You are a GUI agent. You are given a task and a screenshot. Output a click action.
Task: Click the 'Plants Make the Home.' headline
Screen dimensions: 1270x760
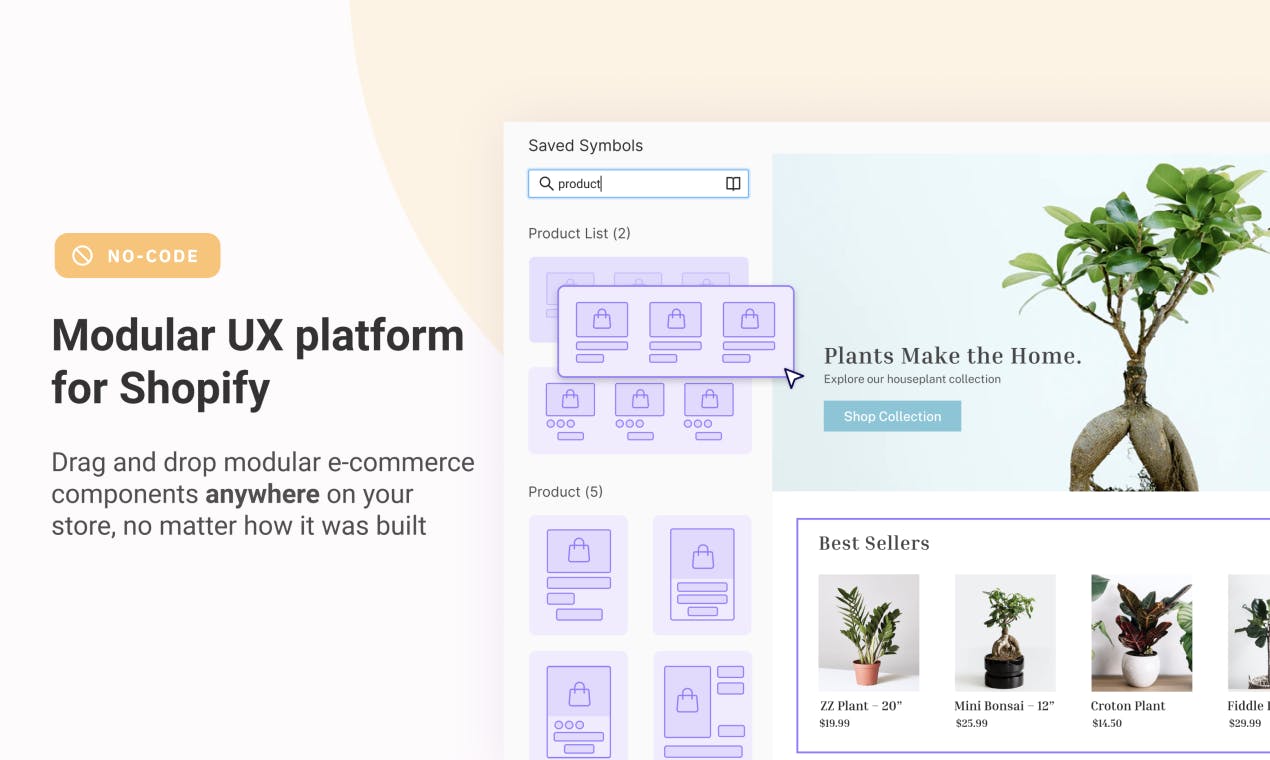click(952, 356)
